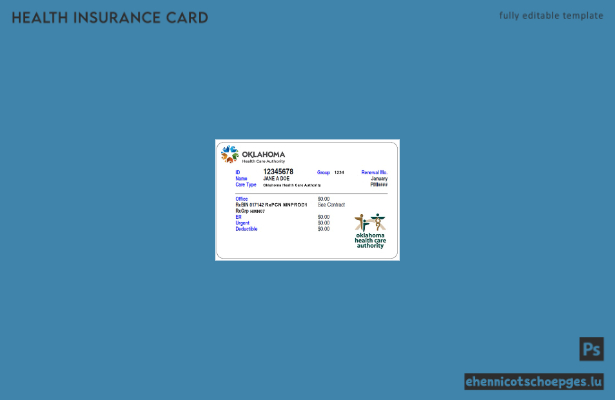Image resolution: width=615 pixels, height=400 pixels.
Task: Click the Oklahoma Health Care Authority figures emblem
Action: click(370, 222)
